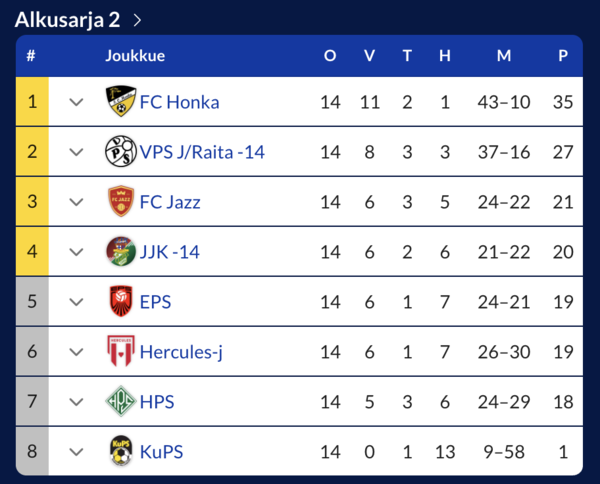The height and width of the screenshot is (484, 600).
Task: Click the KuPS yellow-black crest
Action: [x=121, y=451]
